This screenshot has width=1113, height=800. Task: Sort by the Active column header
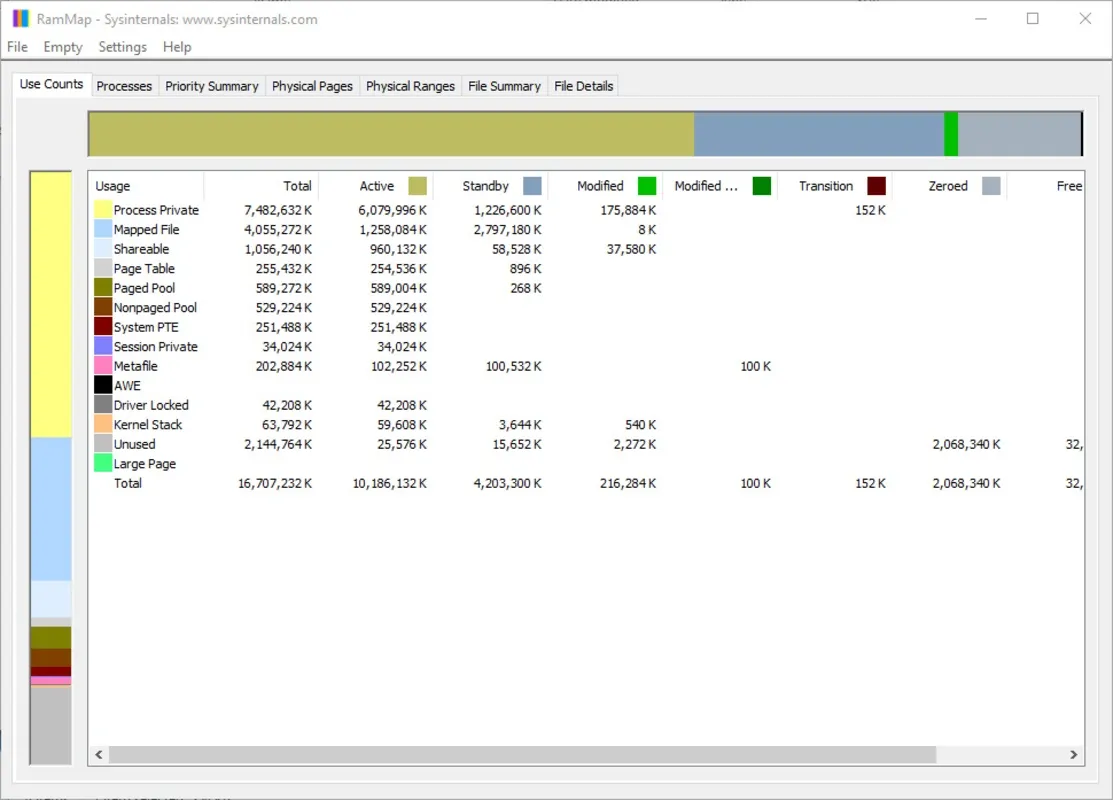click(376, 186)
